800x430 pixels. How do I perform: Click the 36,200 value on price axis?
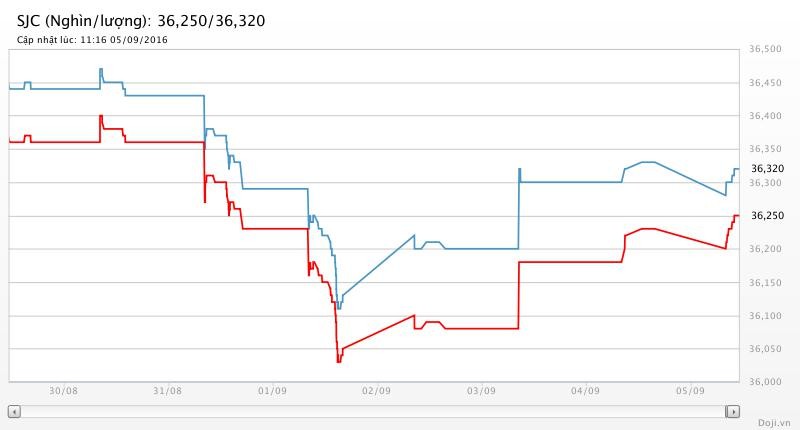coord(764,249)
